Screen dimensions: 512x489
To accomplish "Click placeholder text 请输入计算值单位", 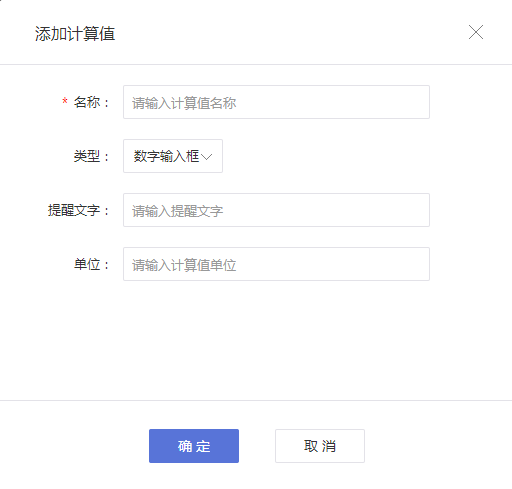I will coord(184,265).
